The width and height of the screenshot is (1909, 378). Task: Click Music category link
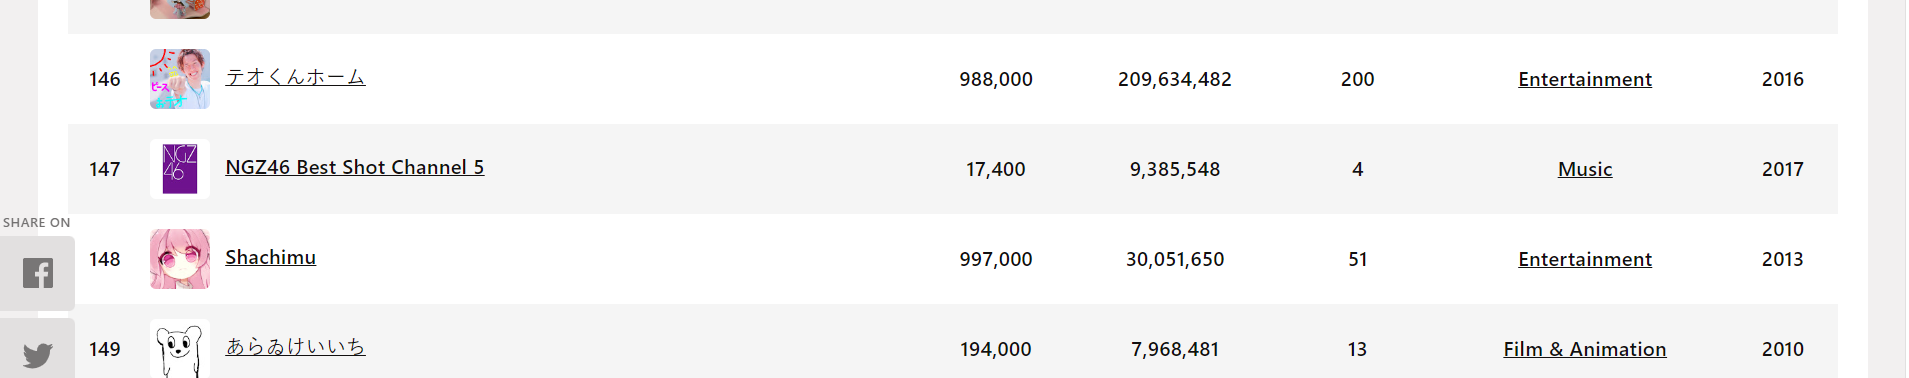pos(1585,169)
